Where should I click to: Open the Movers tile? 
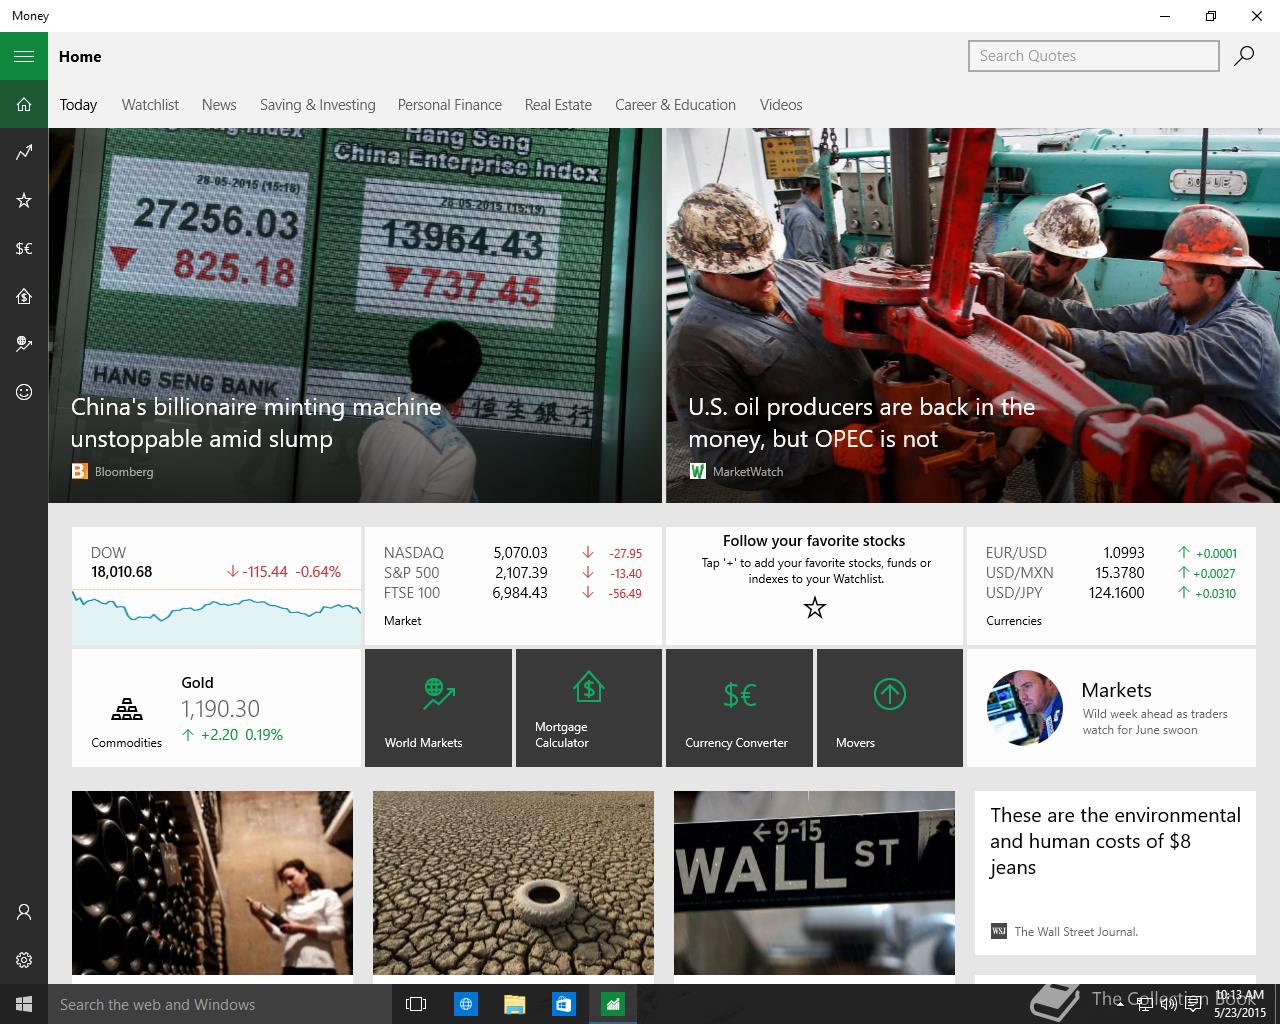(x=890, y=708)
